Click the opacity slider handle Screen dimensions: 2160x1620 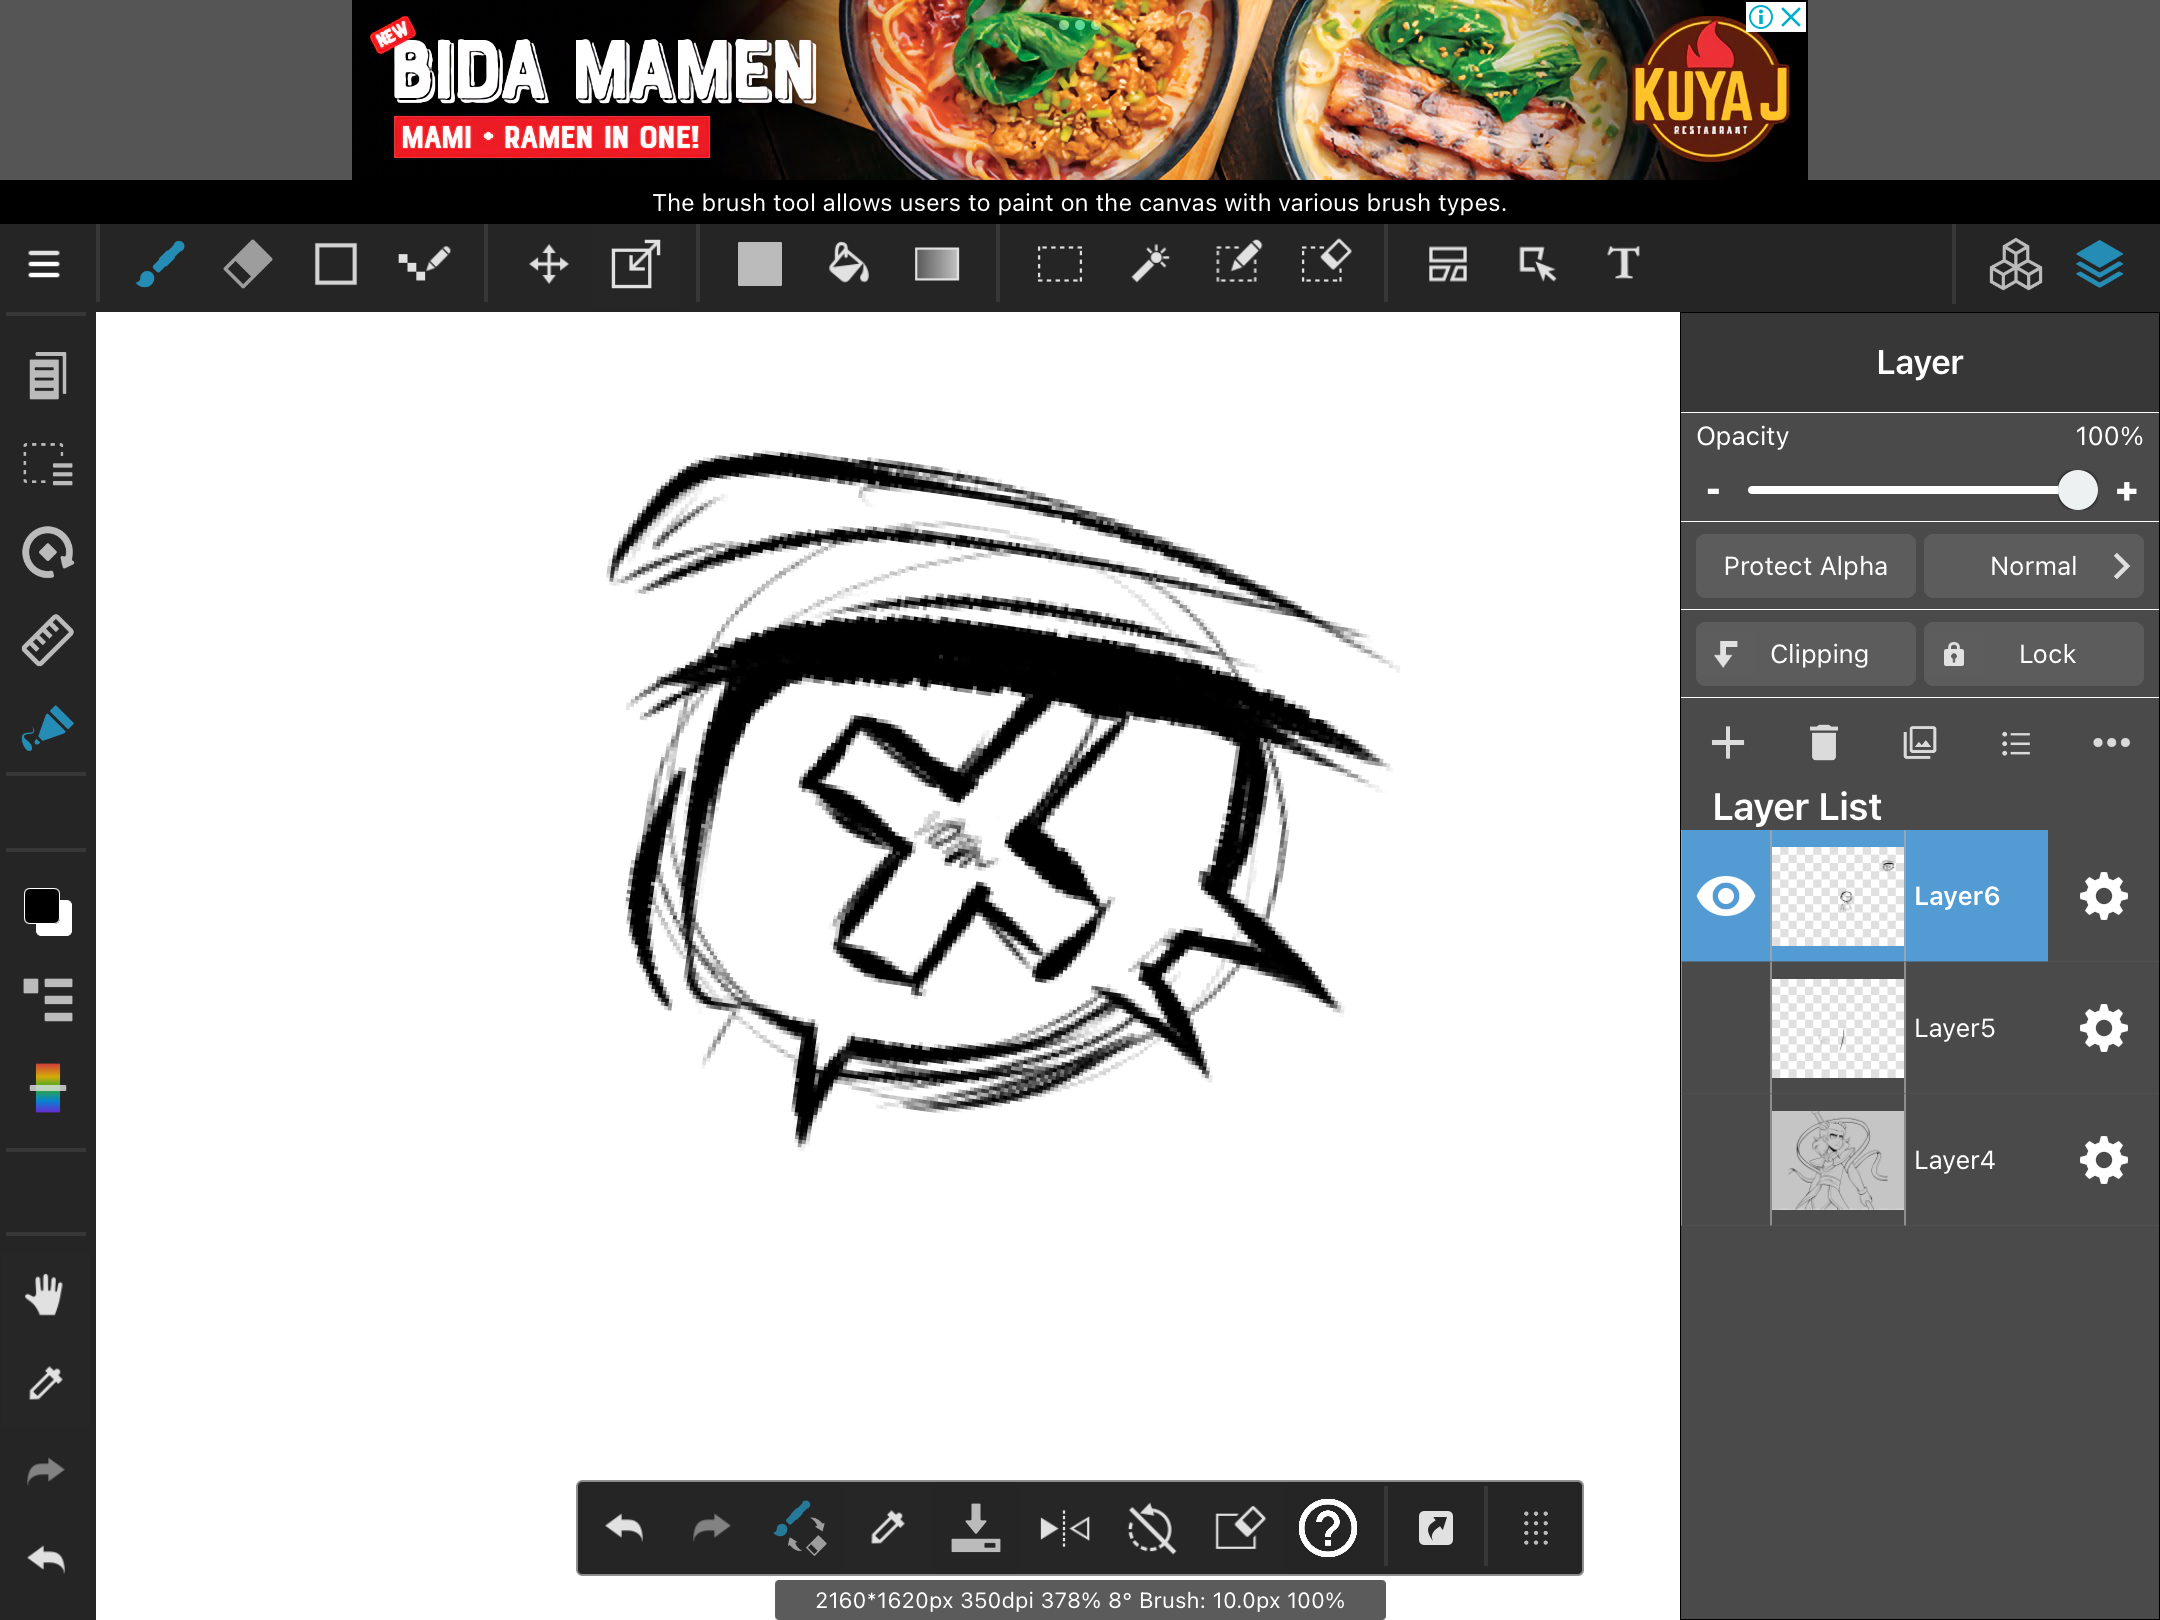point(2077,491)
